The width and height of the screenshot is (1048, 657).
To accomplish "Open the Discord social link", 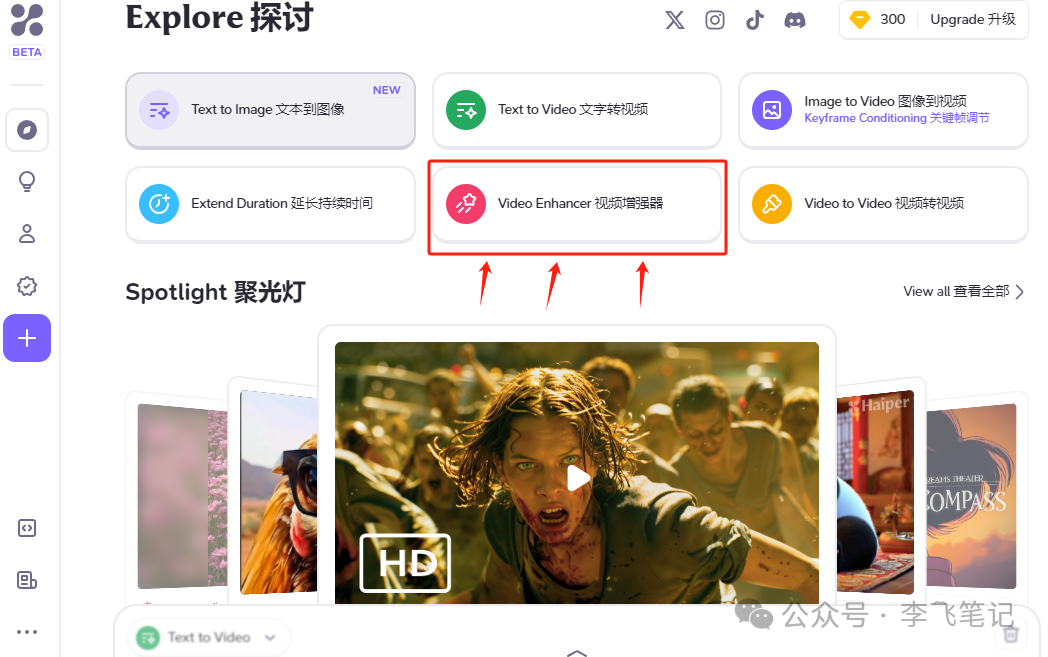I will click(795, 20).
